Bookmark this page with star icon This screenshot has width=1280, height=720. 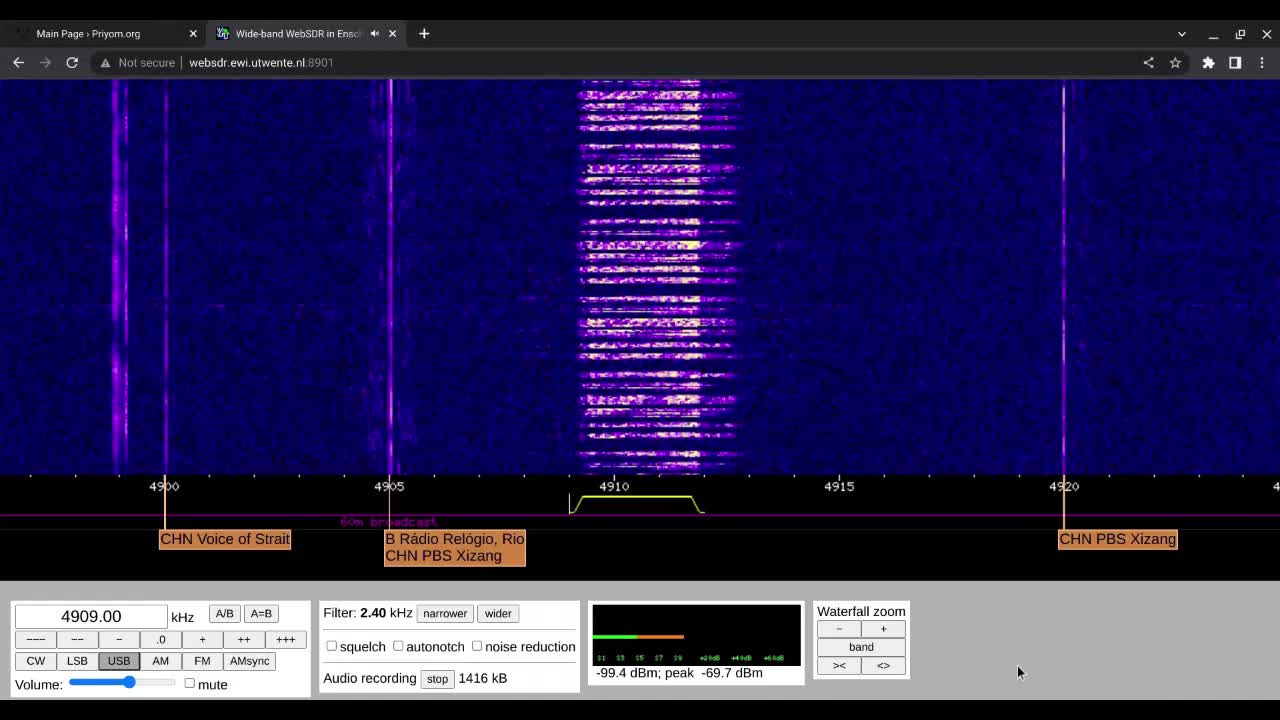(x=1175, y=62)
